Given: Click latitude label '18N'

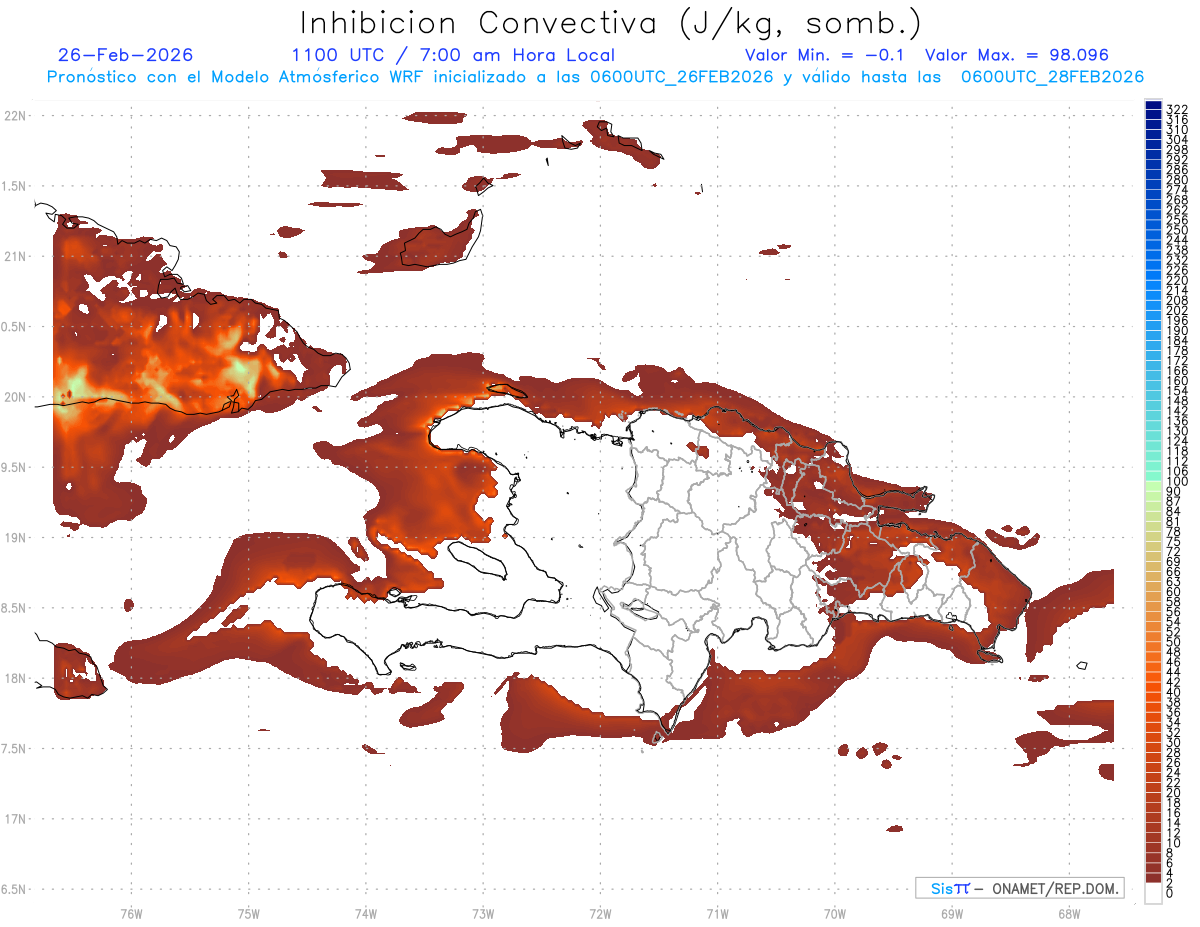Looking at the screenshot, I should point(15,678).
